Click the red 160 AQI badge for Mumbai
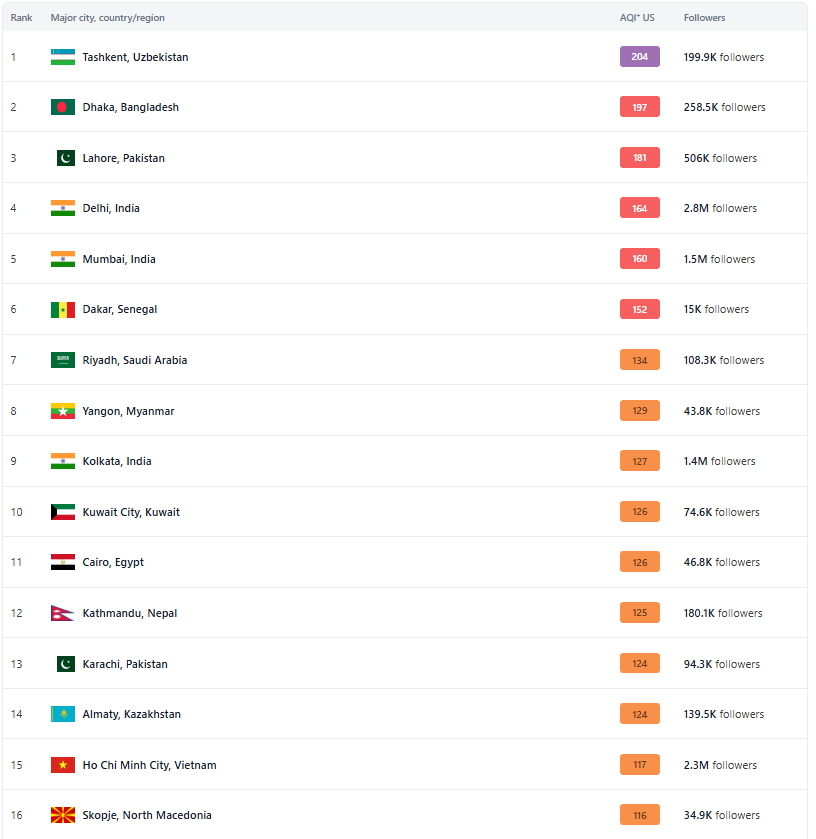This screenshot has width=816, height=839. coord(639,258)
